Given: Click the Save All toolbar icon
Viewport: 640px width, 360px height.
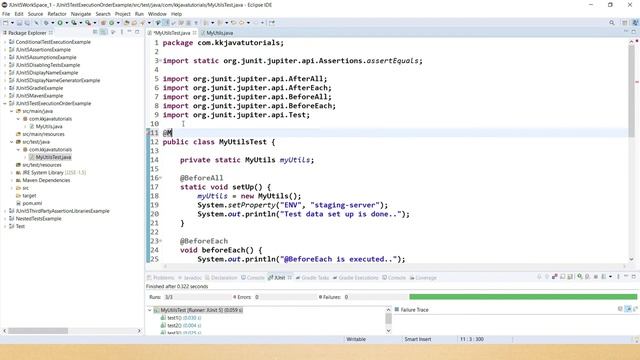Looking at the screenshot, I should [27, 23].
